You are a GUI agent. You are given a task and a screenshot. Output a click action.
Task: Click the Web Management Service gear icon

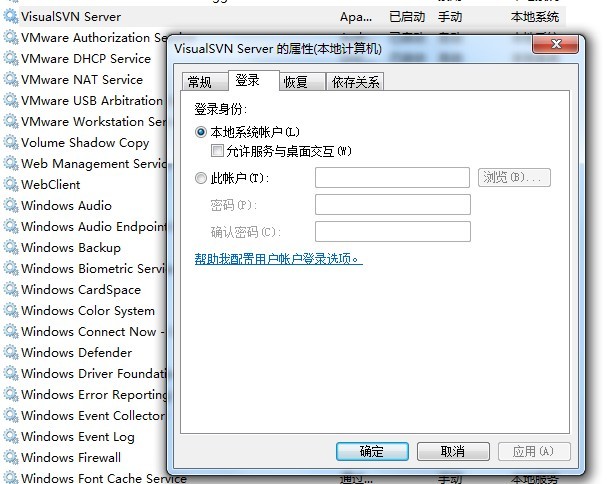(11, 164)
